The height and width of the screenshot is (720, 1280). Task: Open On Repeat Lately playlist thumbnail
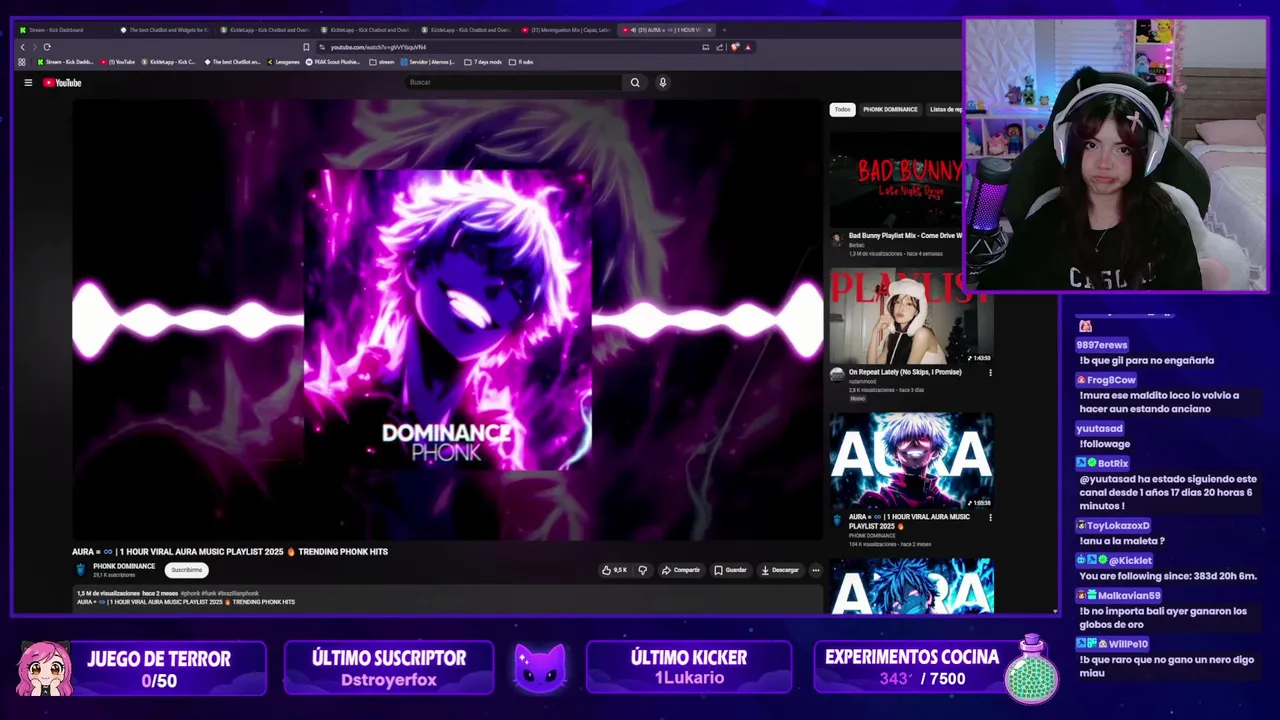tap(911, 317)
